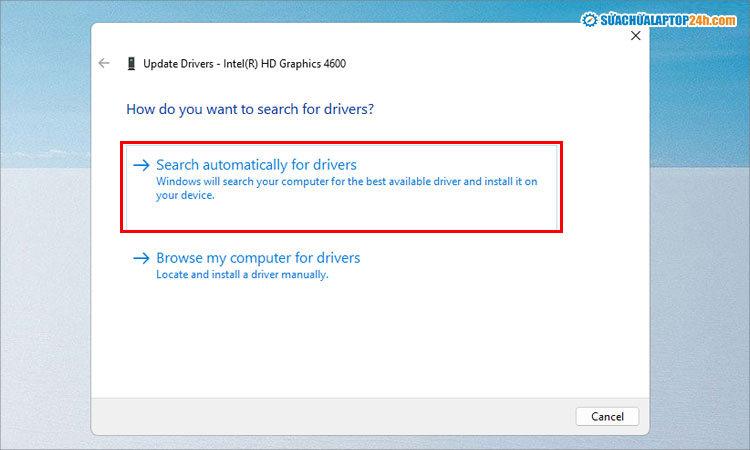The image size is (750, 450).
Task: Choose Browse my computer for drivers
Action: tap(258, 258)
